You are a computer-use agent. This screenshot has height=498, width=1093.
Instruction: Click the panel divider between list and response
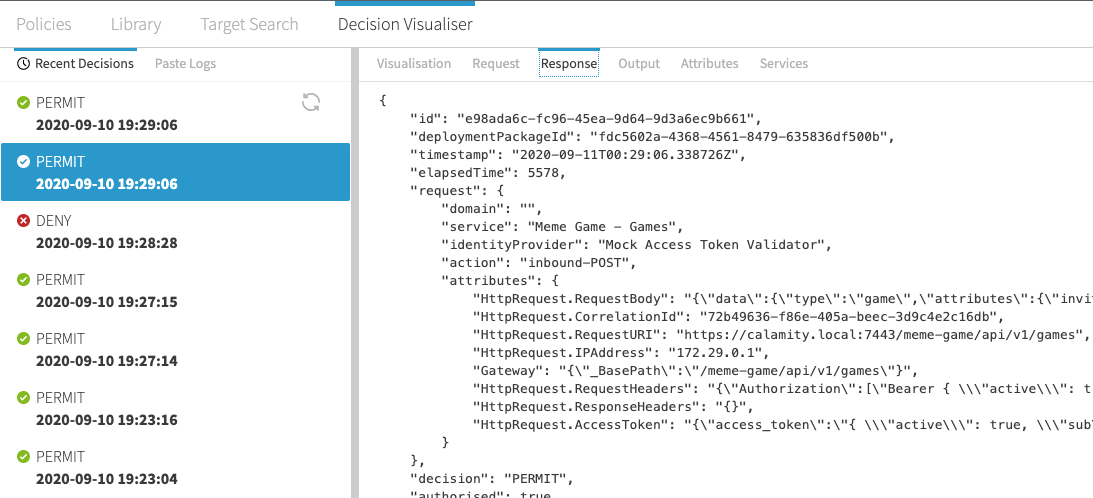coord(355,270)
